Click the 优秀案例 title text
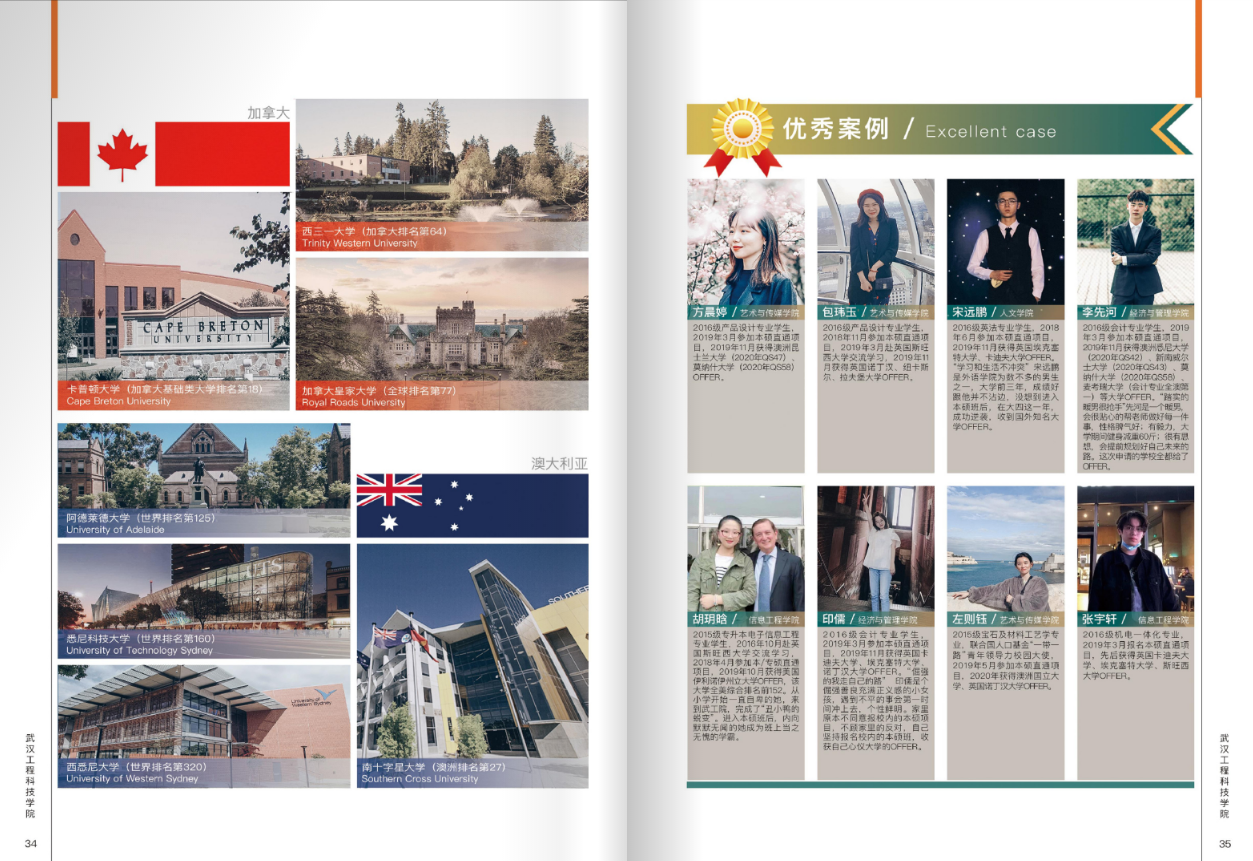 tap(836, 129)
